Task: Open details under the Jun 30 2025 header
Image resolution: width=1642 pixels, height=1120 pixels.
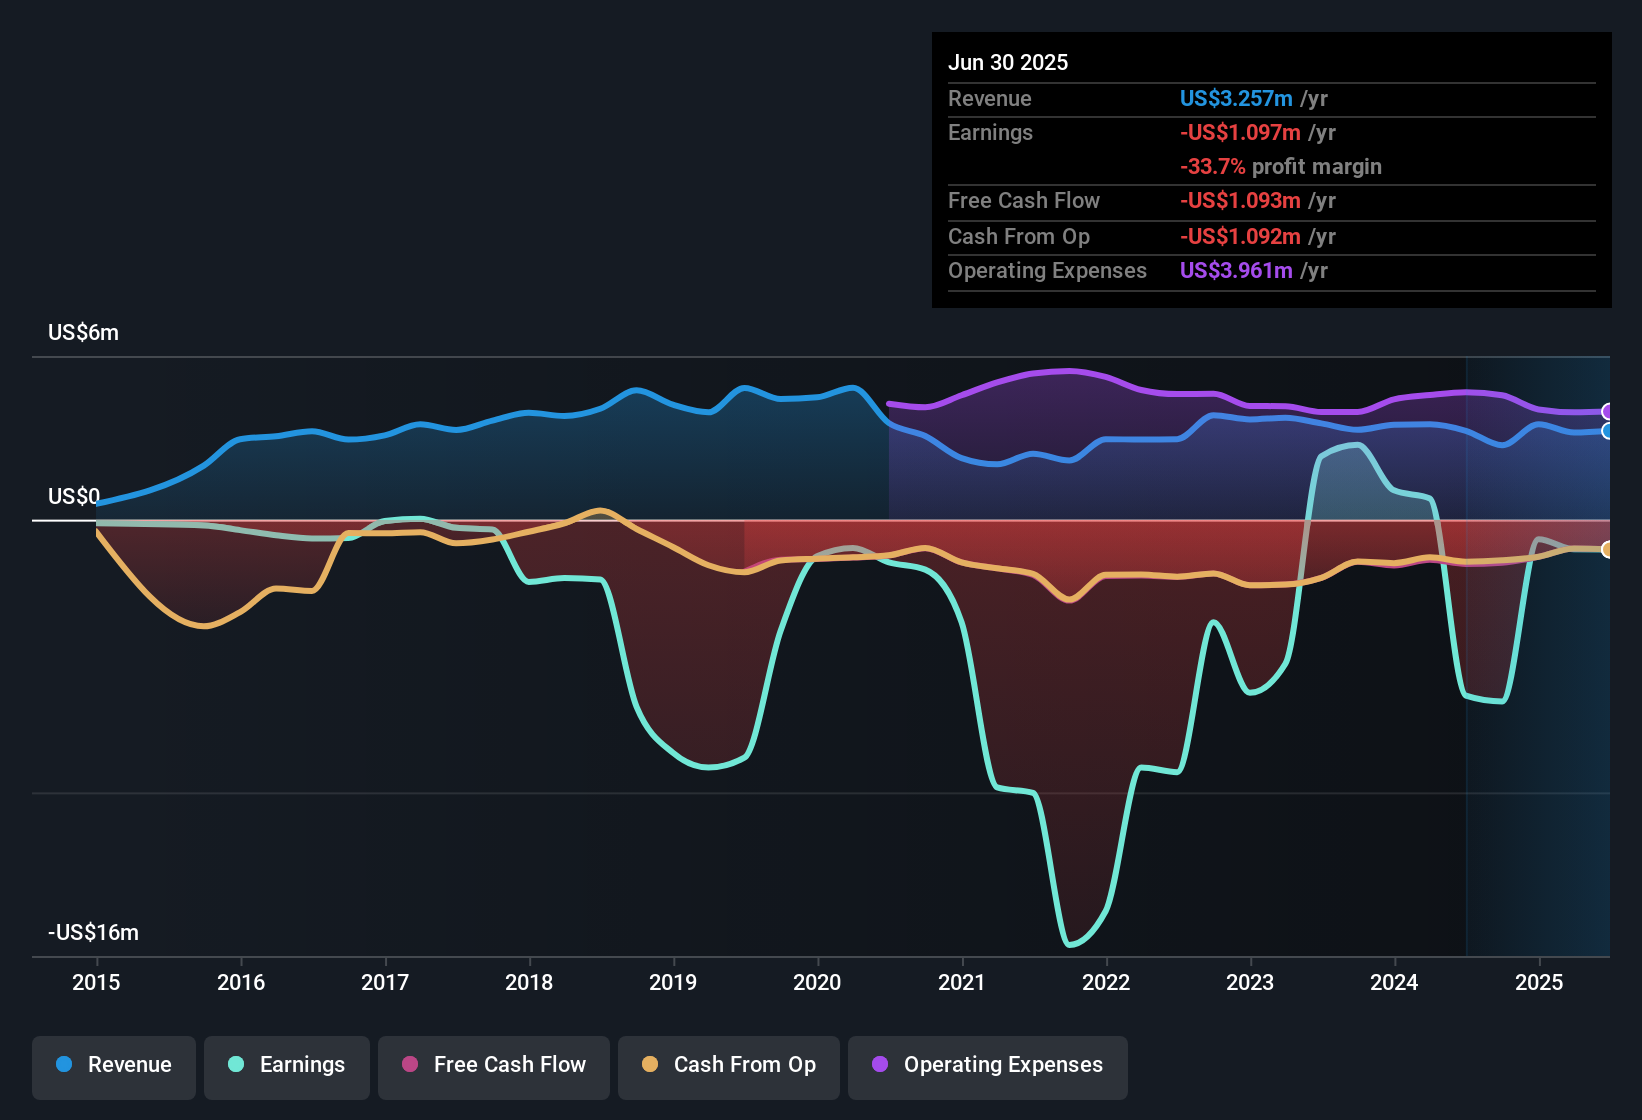Action: 1008,62
